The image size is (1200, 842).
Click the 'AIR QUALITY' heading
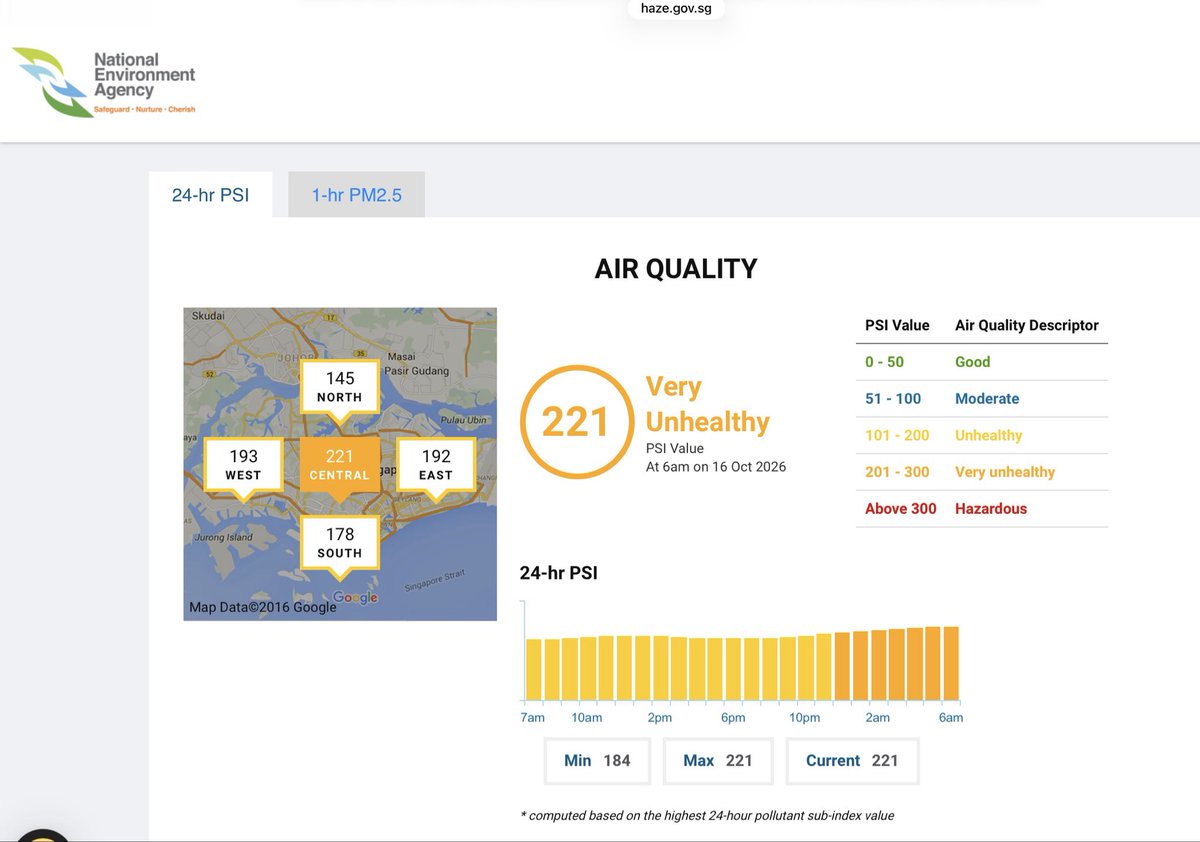(x=676, y=269)
